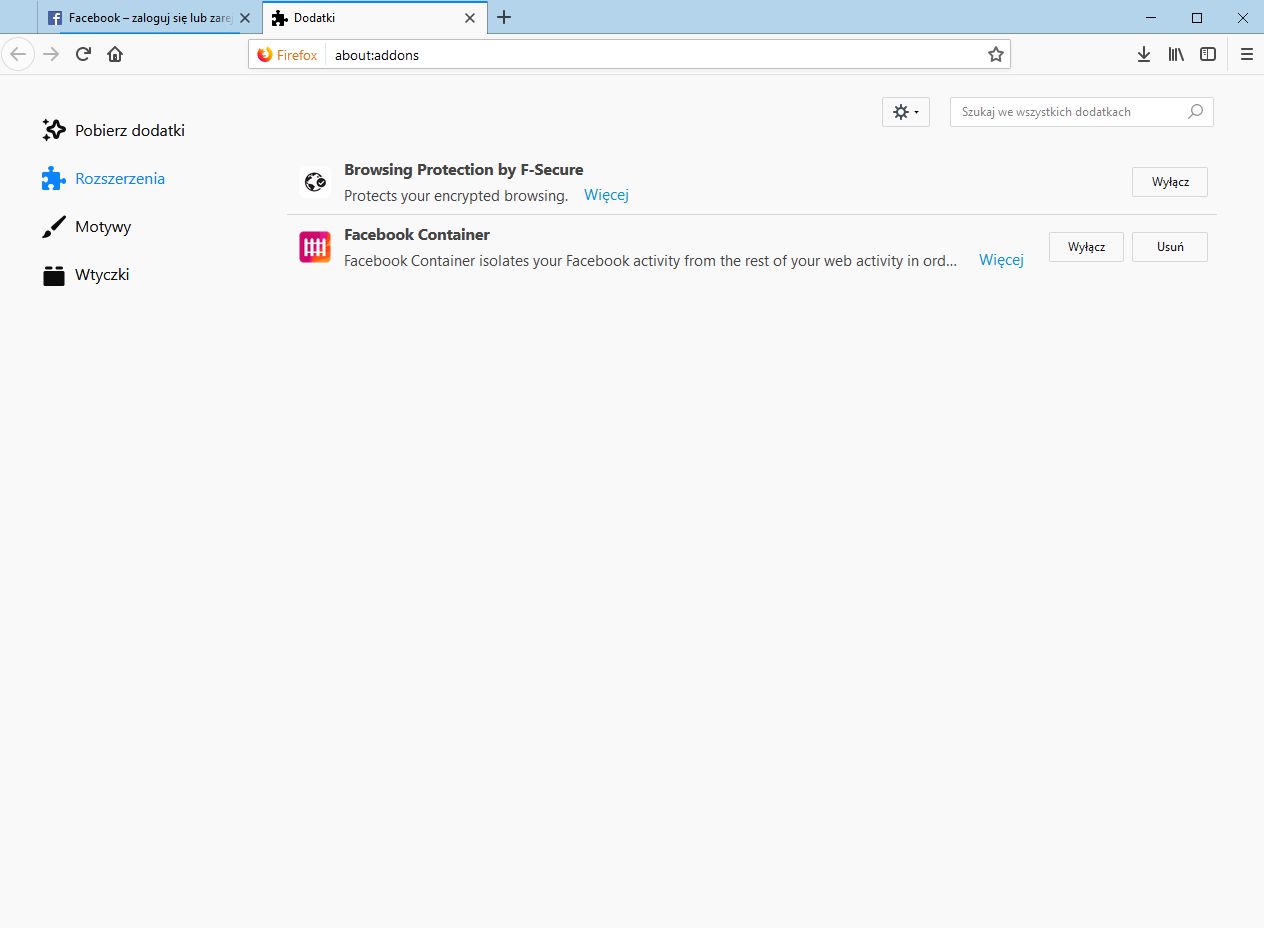Toggle the sidebar view icon
The image size is (1264, 928).
point(1208,55)
